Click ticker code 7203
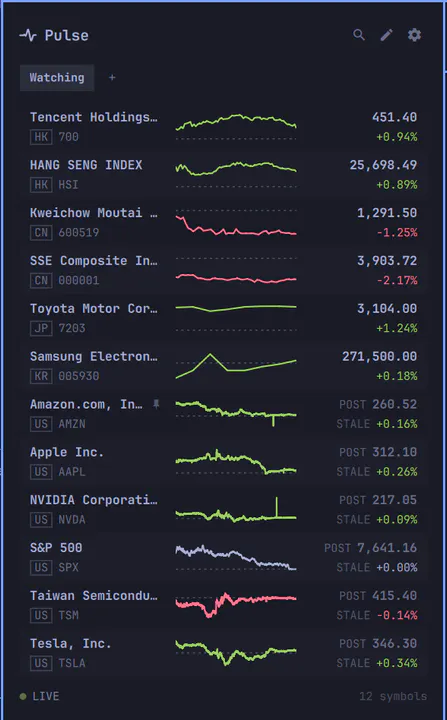 [72, 328]
